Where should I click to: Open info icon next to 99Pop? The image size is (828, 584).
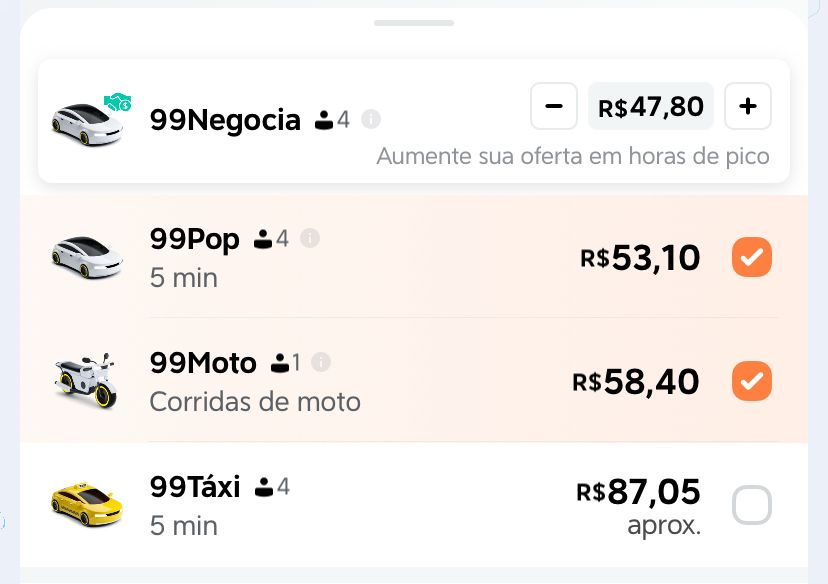tap(310, 239)
